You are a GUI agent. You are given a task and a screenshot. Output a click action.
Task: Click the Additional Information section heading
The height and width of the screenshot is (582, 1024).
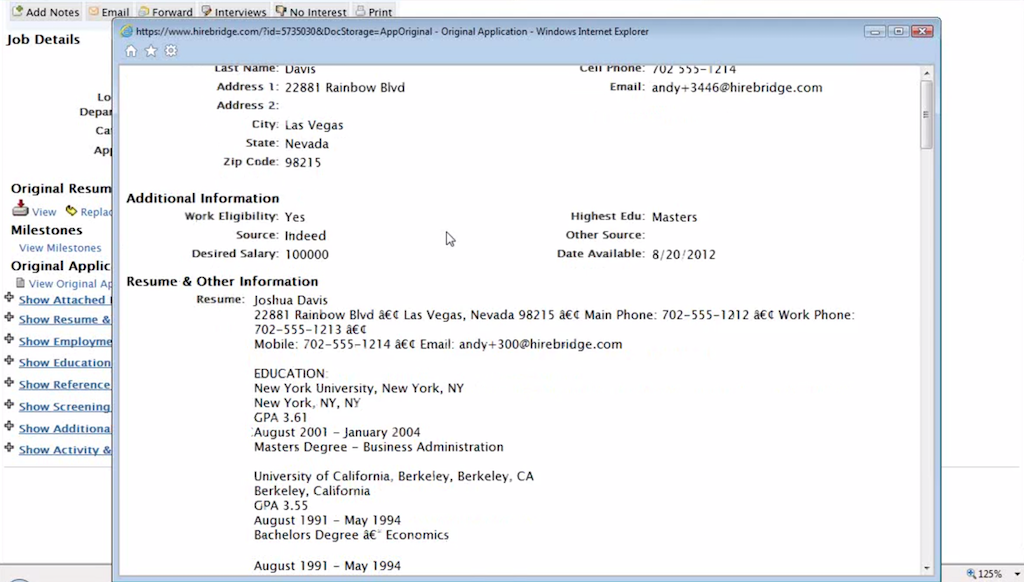(202, 198)
